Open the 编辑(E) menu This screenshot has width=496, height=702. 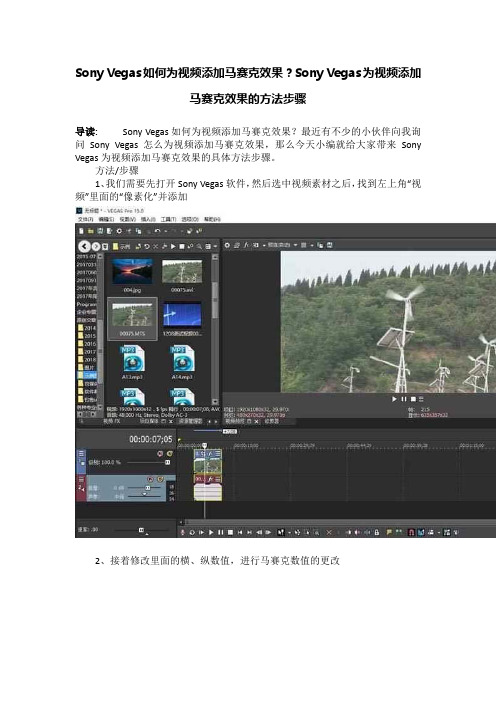106,219
